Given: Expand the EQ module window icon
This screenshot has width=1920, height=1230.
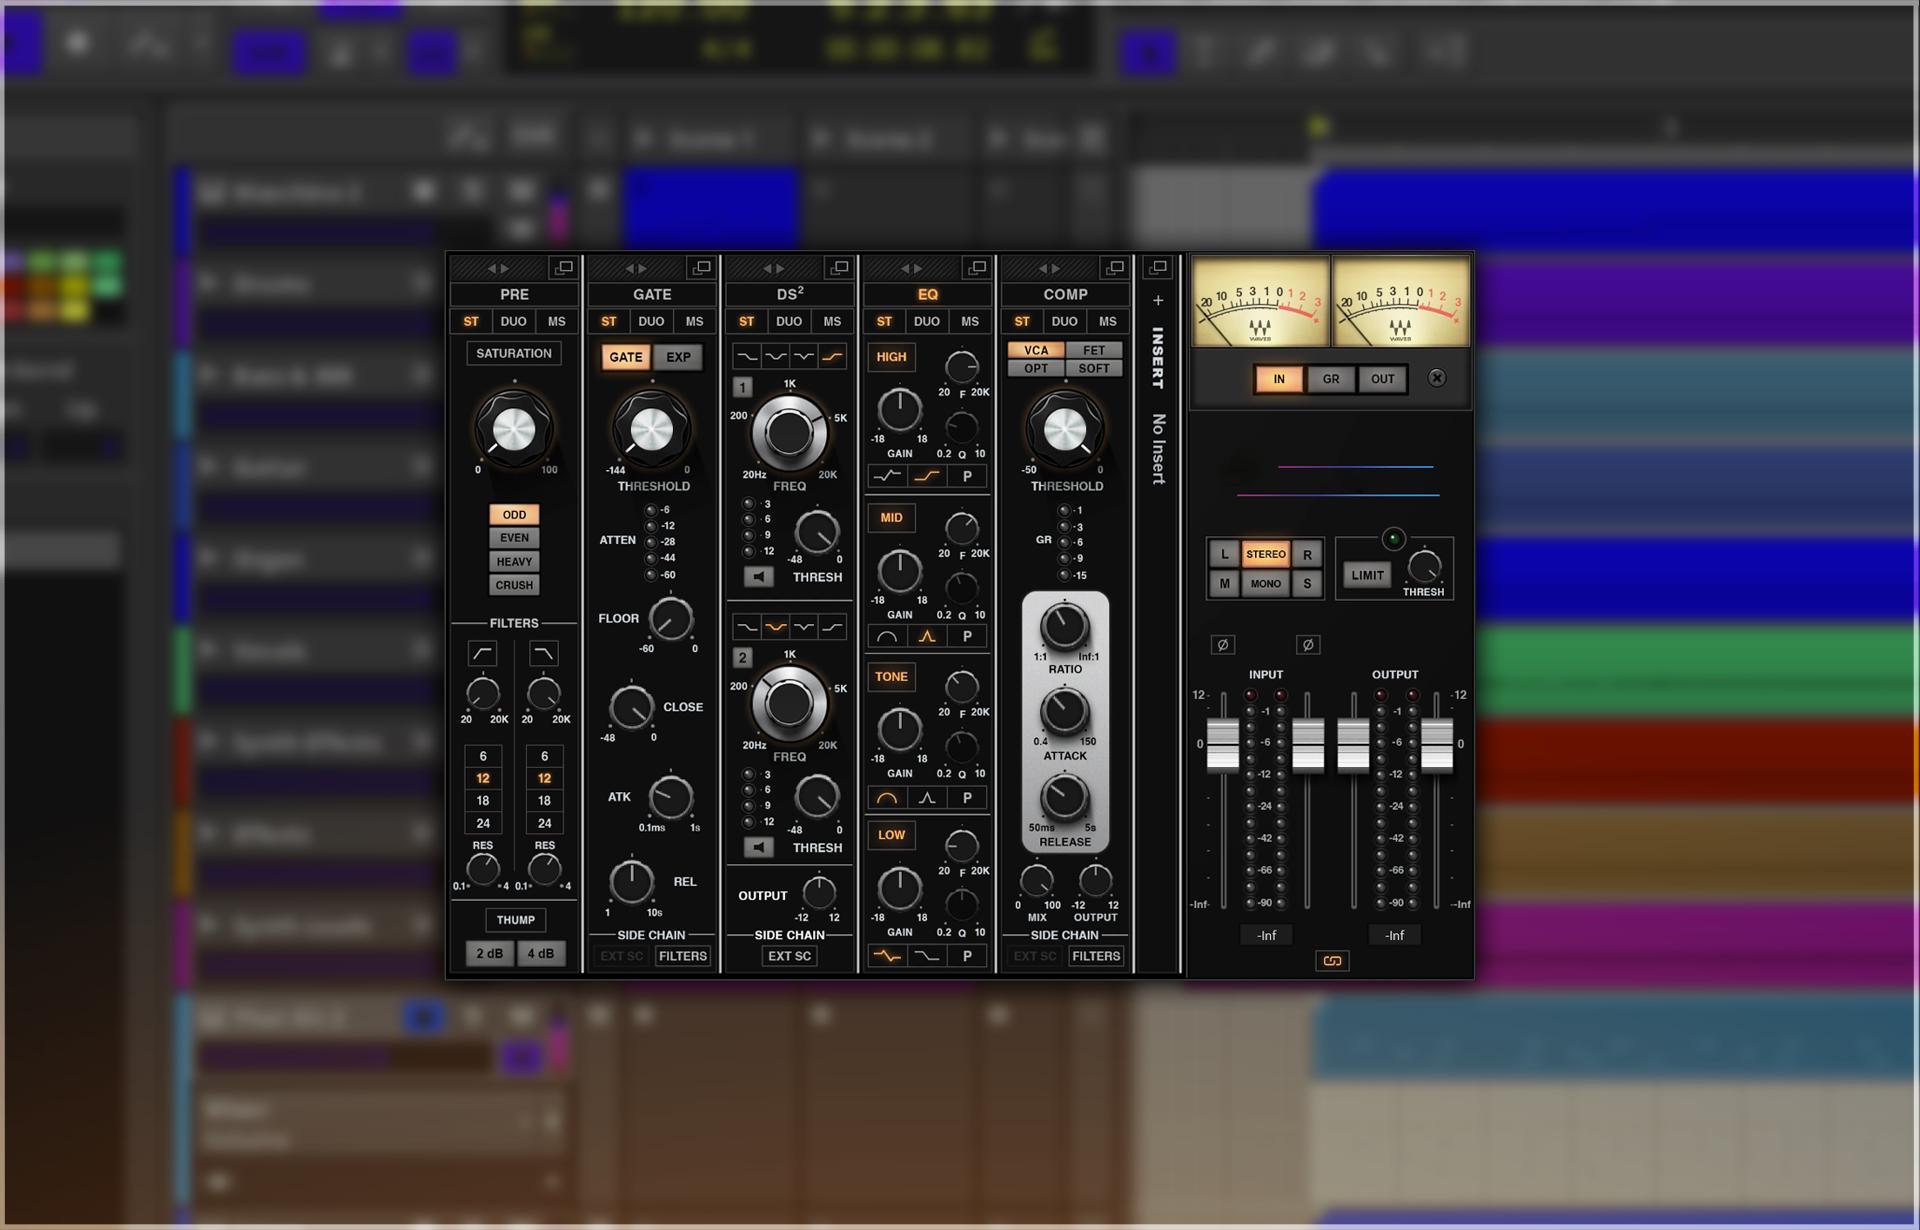Looking at the screenshot, I should 977,268.
